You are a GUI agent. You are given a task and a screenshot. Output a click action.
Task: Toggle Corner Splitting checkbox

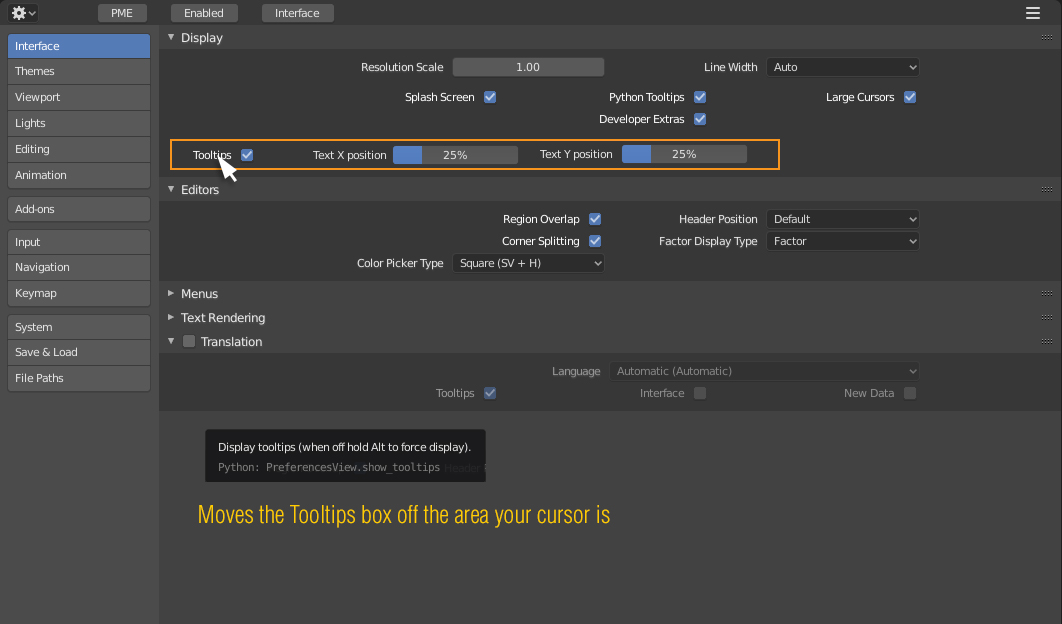click(x=595, y=241)
